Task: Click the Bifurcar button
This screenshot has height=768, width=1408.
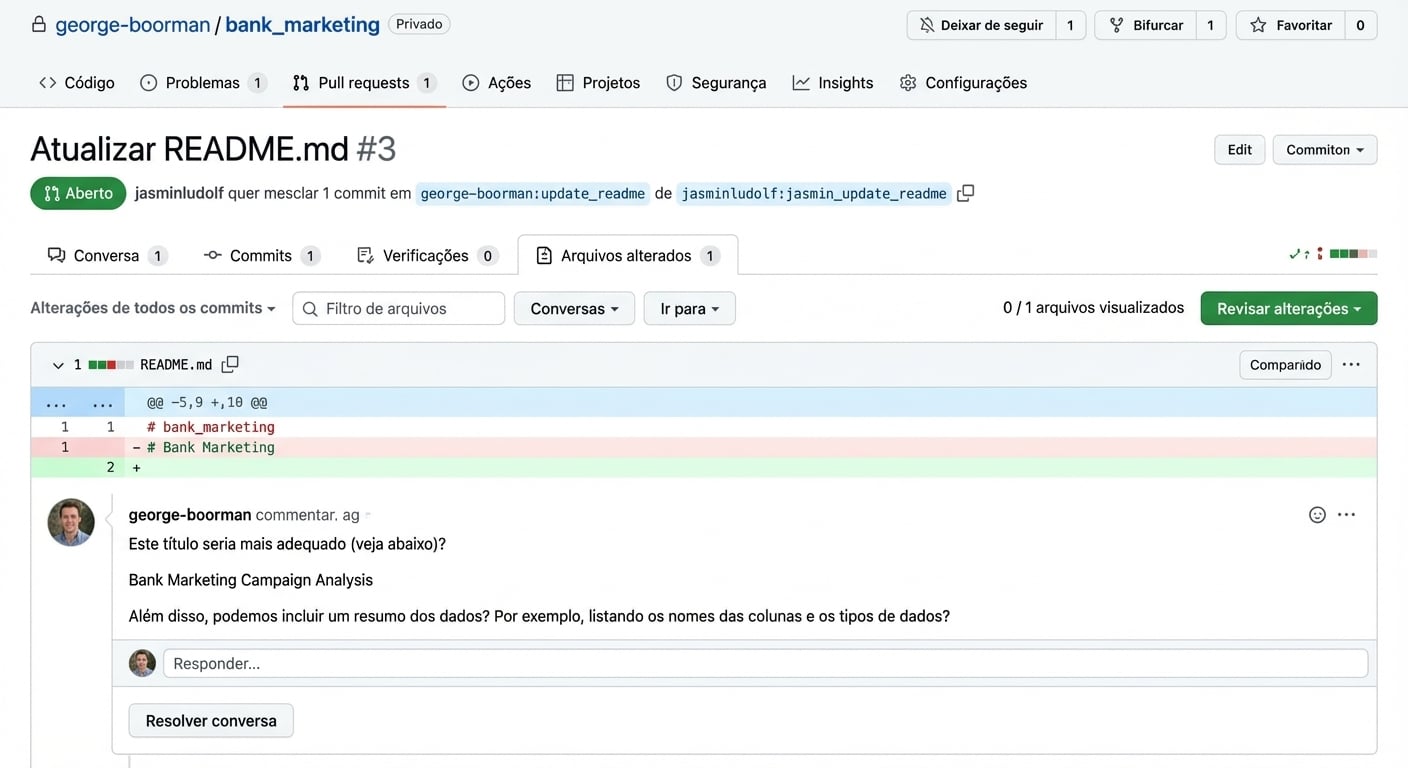Action: coord(1146,25)
